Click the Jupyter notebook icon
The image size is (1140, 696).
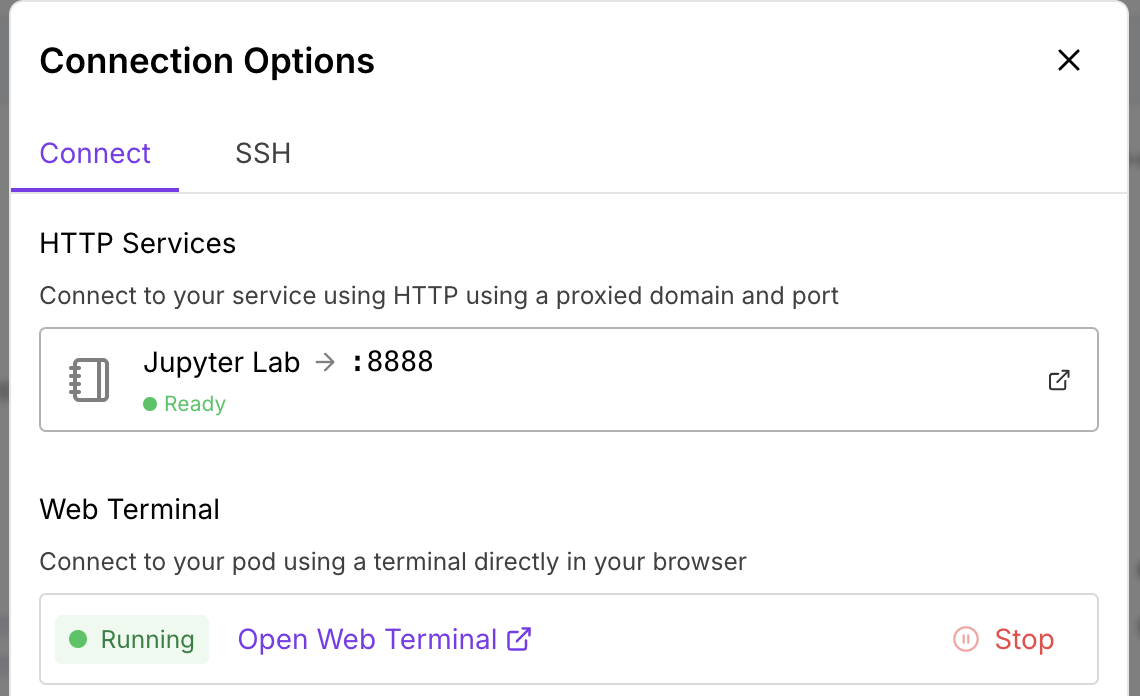click(x=89, y=380)
